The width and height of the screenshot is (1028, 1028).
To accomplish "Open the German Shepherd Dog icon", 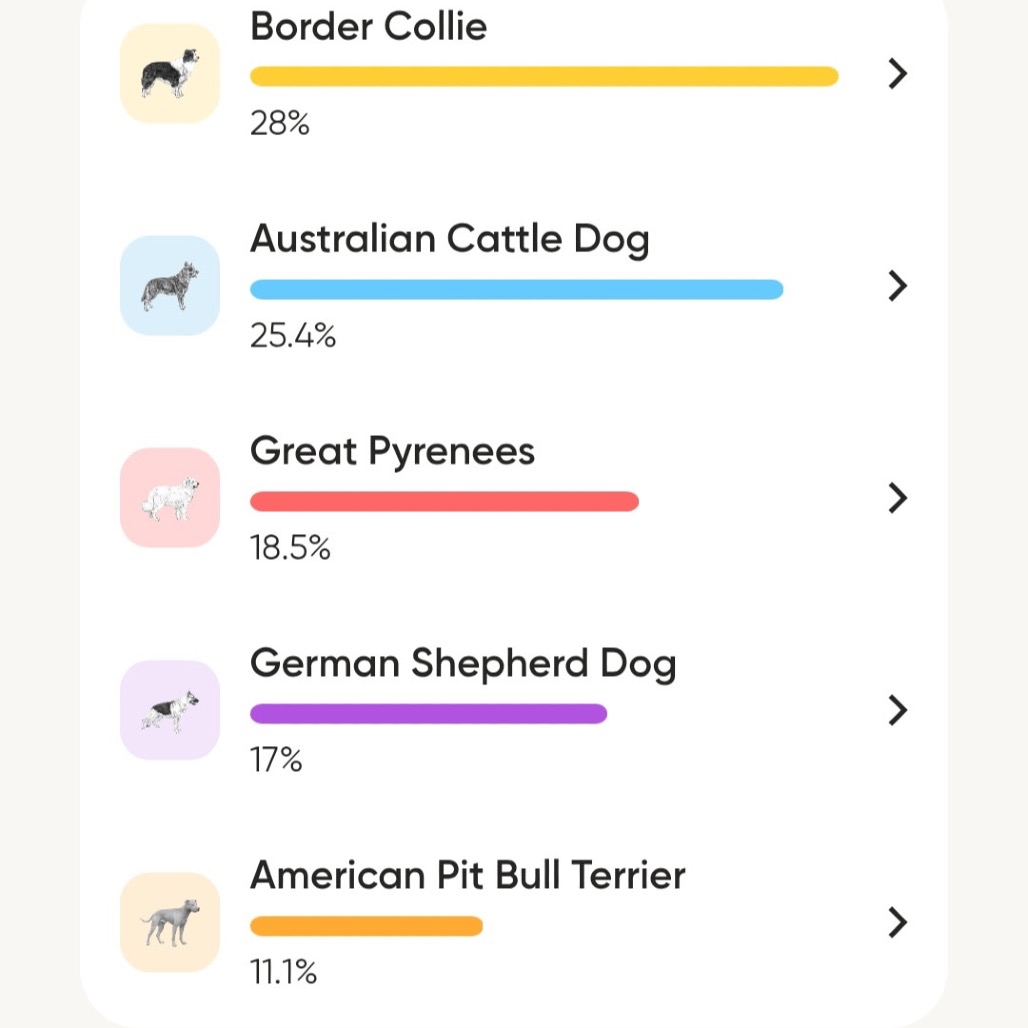I will [x=170, y=710].
